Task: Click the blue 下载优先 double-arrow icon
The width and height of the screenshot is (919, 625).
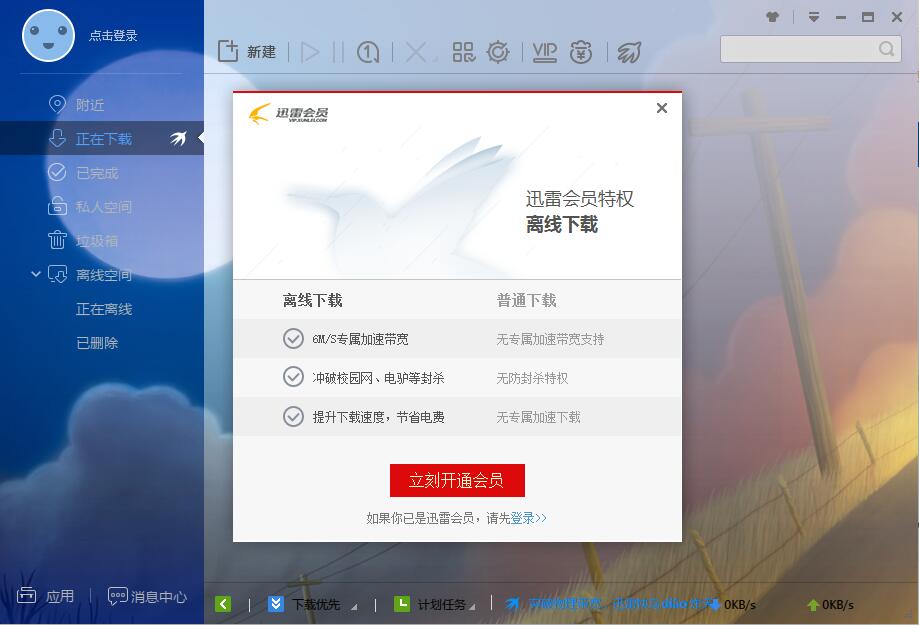Action: [x=276, y=604]
